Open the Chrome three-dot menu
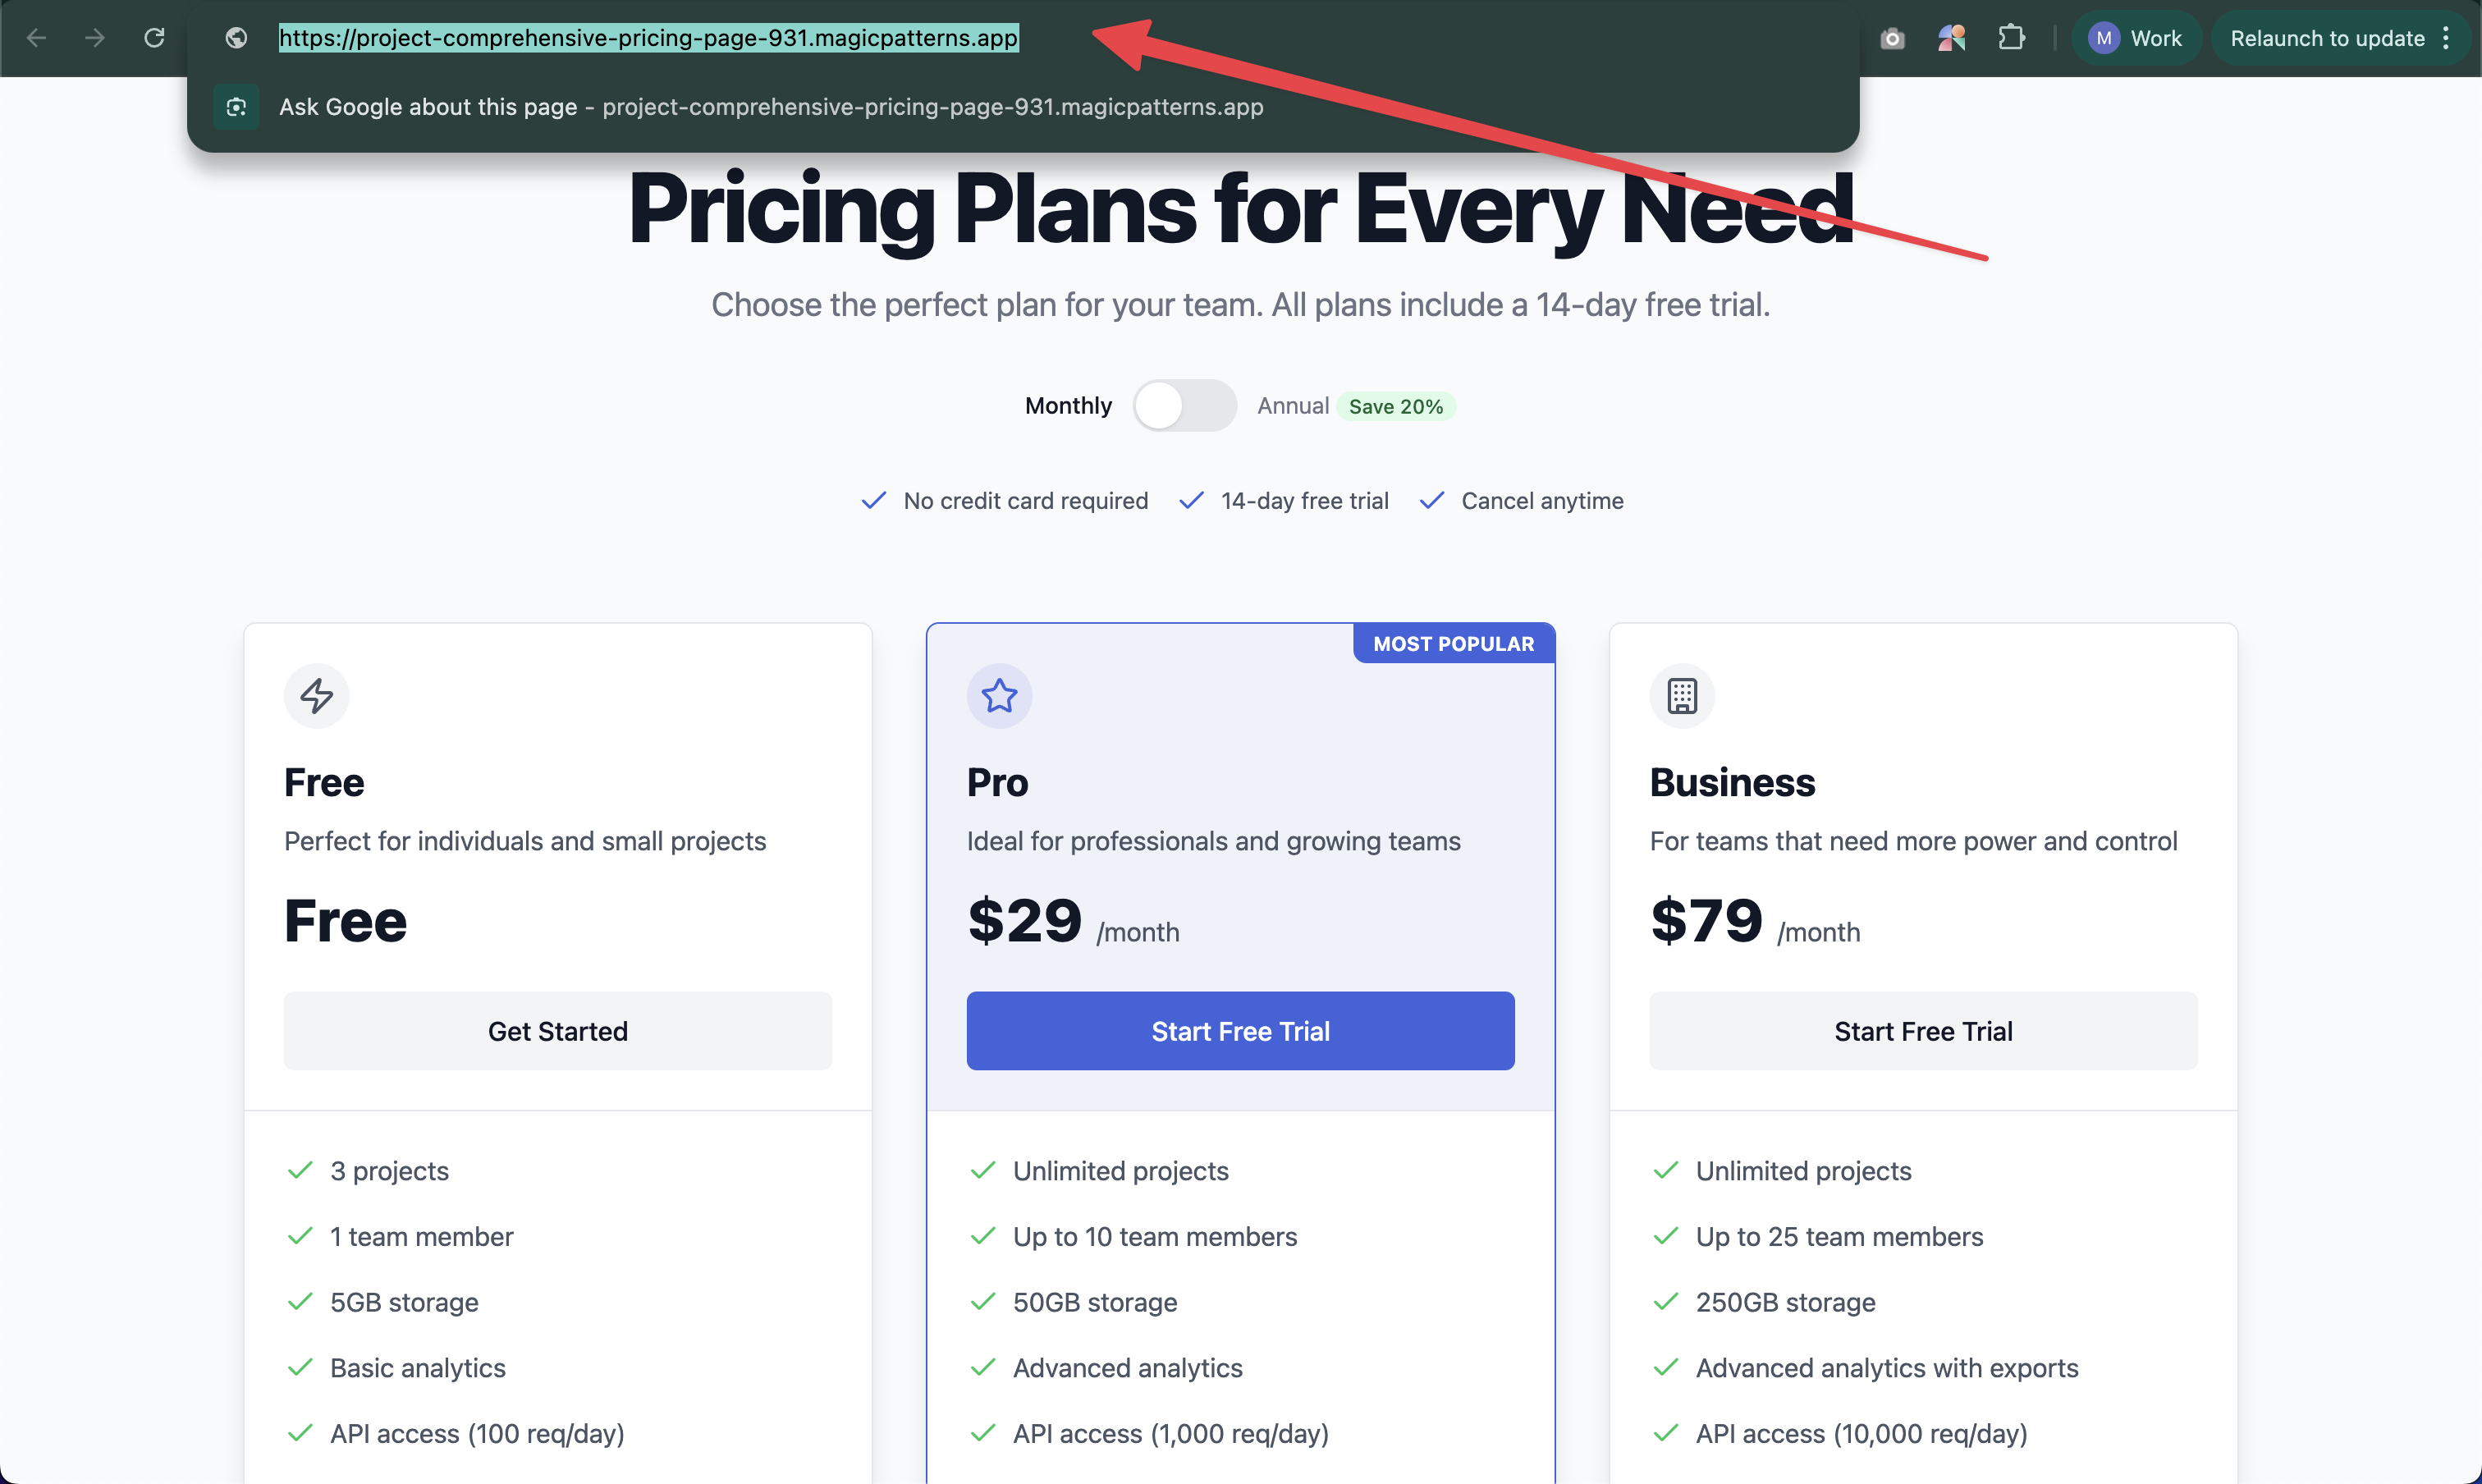 [2446, 38]
